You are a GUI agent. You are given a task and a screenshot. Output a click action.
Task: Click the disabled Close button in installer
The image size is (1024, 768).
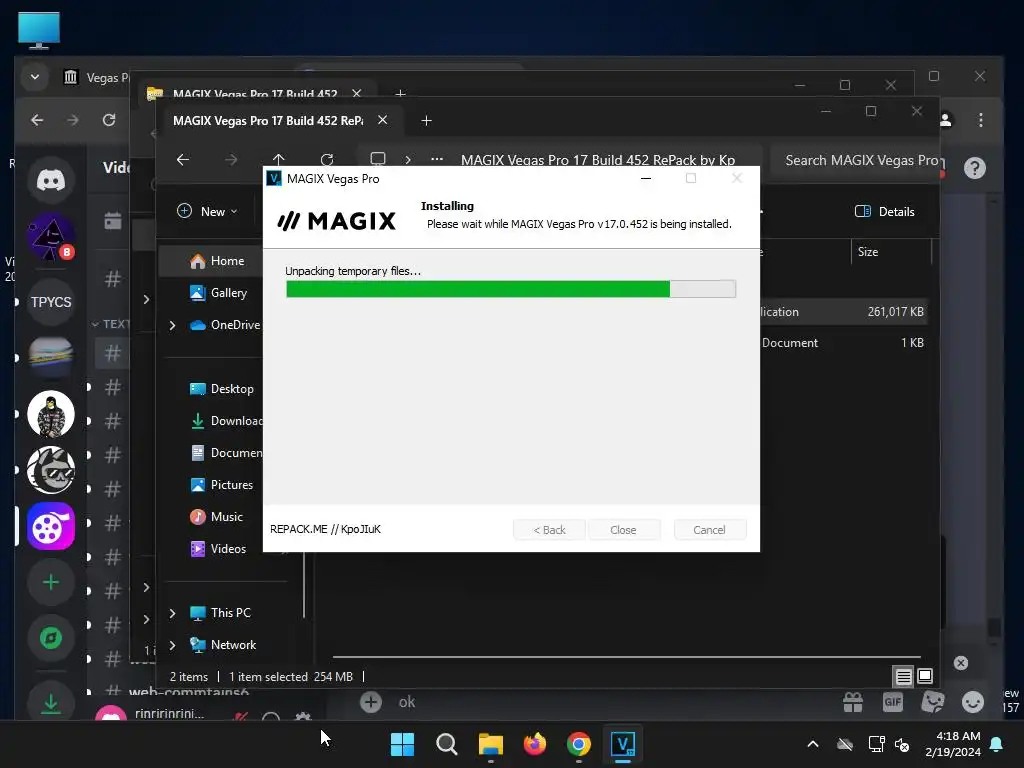click(x=623, y=530)
